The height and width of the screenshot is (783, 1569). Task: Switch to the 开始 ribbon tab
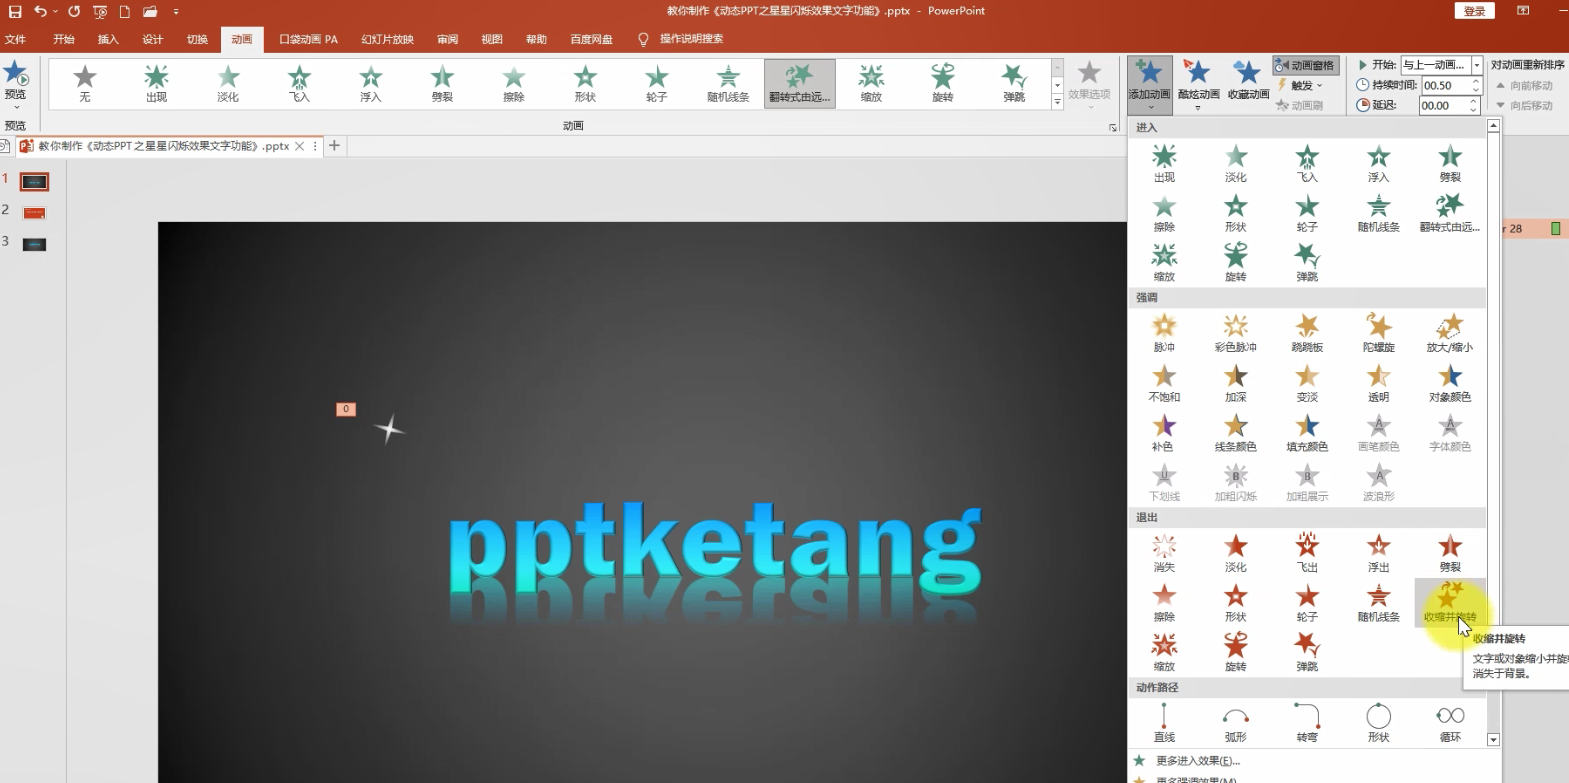click(64, 39)
